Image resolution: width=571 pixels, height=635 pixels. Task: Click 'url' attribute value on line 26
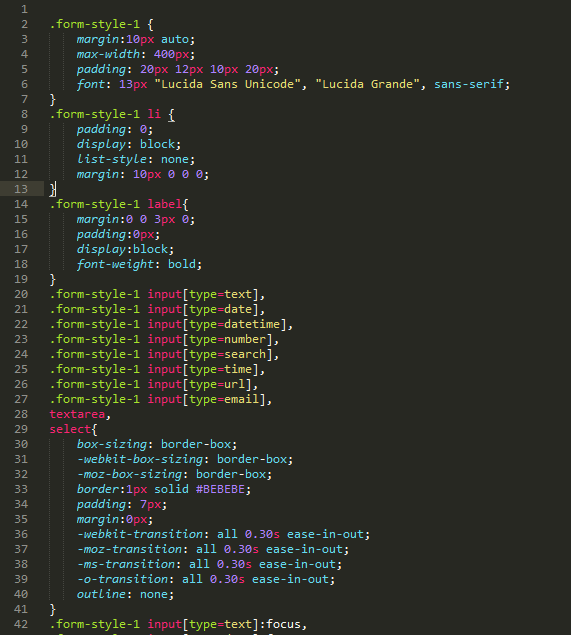coord(234,384)
